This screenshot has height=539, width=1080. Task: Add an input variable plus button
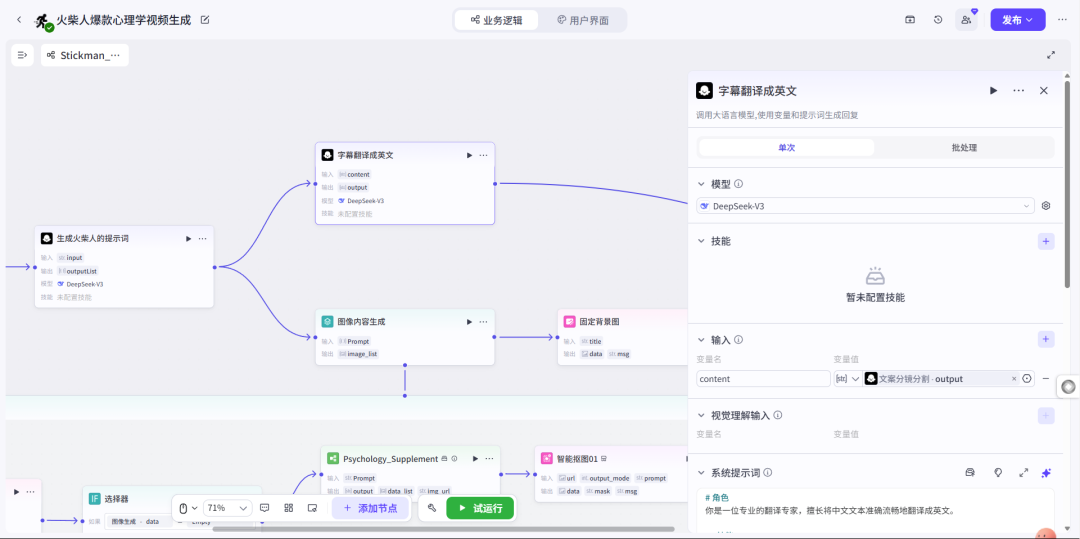tap(1046, 339)
